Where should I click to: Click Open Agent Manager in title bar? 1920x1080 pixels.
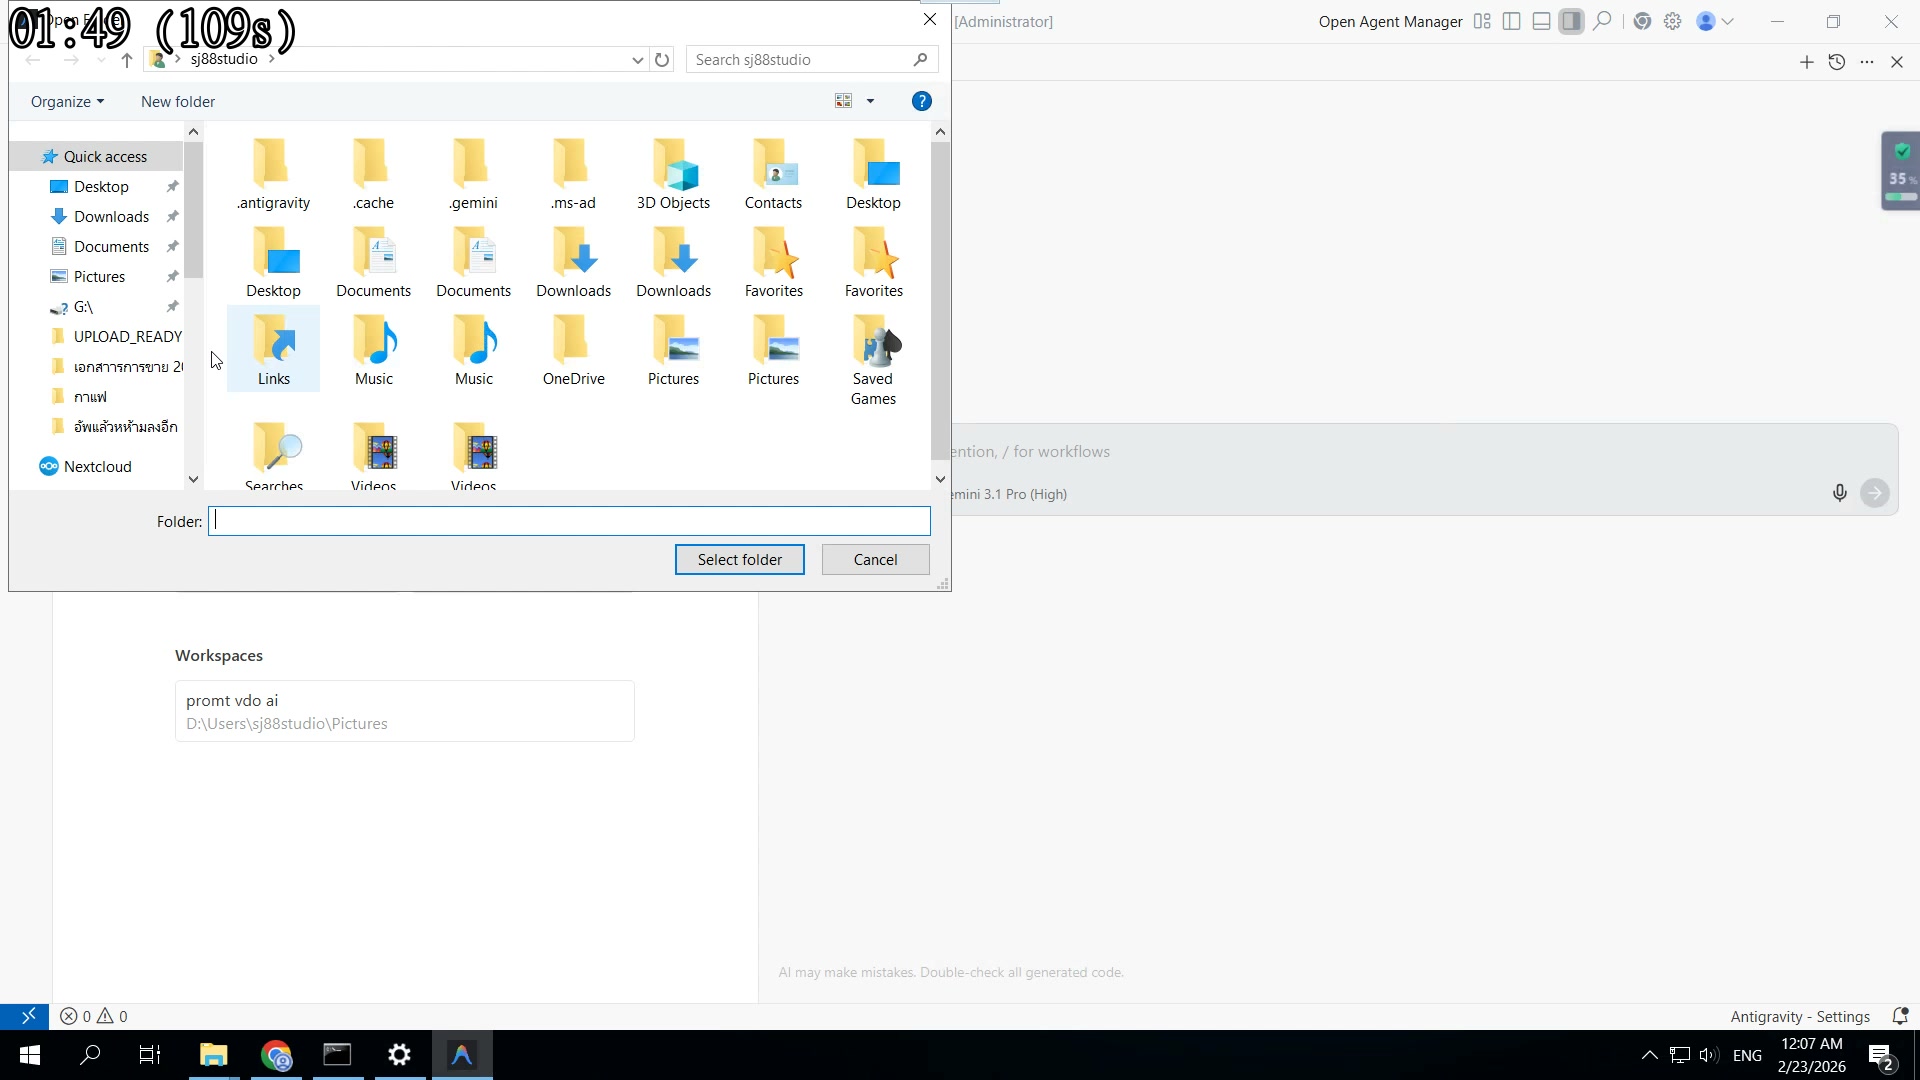pyautogui.click(x=1389, y=22)
